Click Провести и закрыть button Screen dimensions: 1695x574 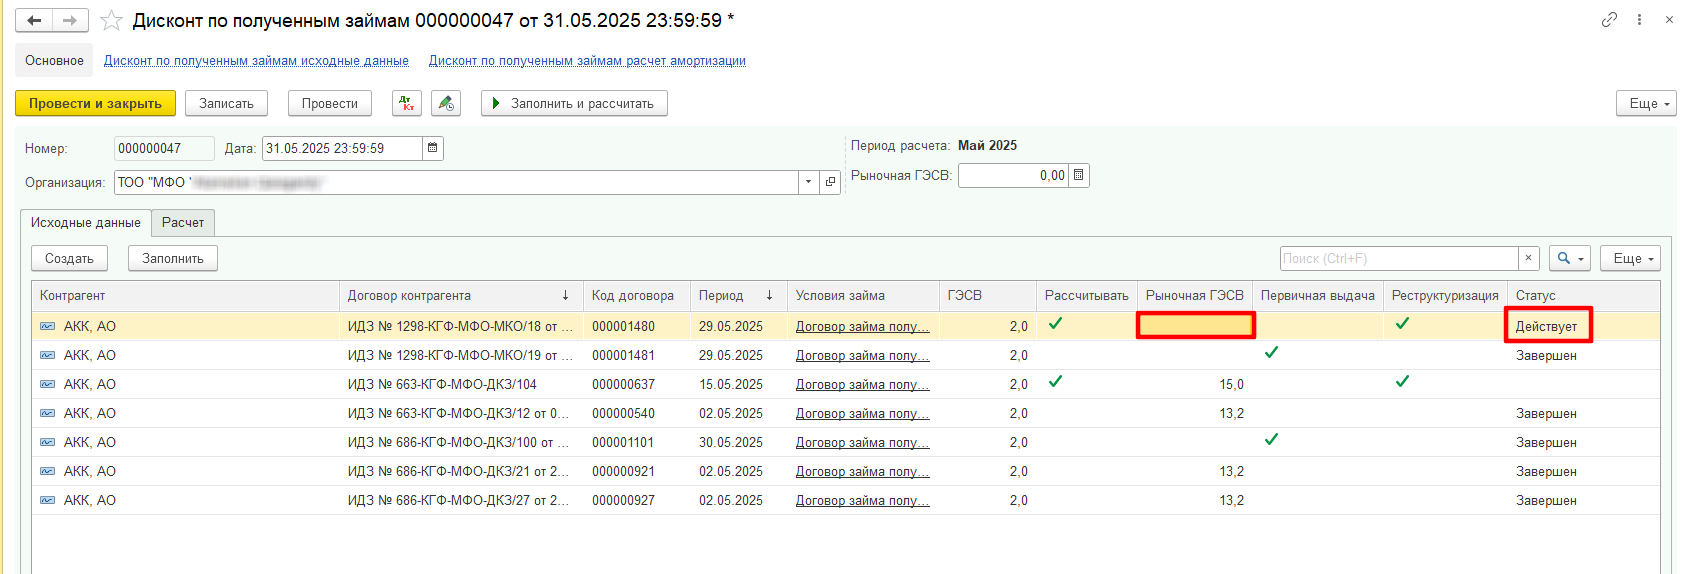(x=95, y=103)
